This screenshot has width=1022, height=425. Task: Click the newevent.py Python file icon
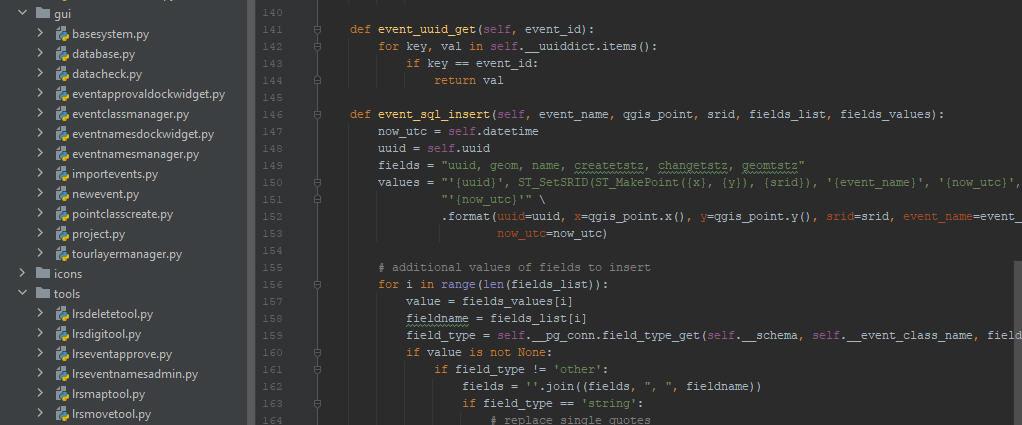click(61, 194)
